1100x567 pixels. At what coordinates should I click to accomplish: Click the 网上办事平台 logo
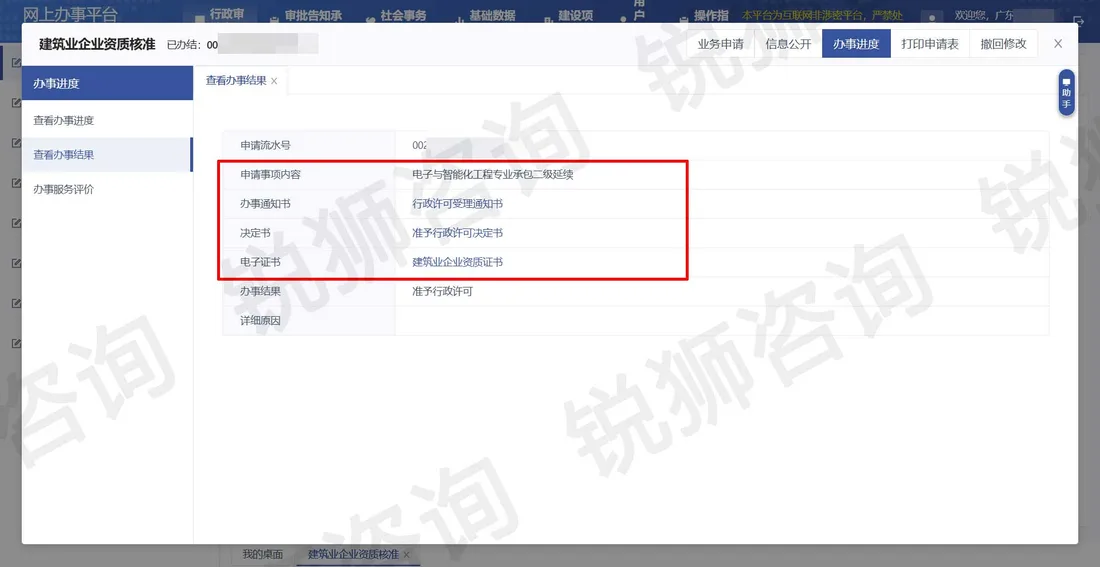coord(70,15)
